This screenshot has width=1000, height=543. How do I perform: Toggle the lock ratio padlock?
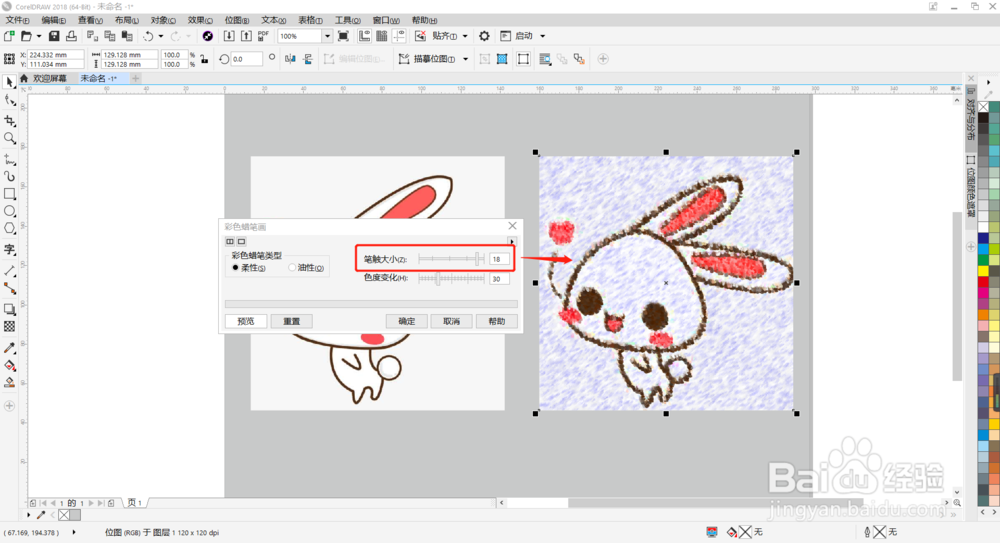(204, 59)
